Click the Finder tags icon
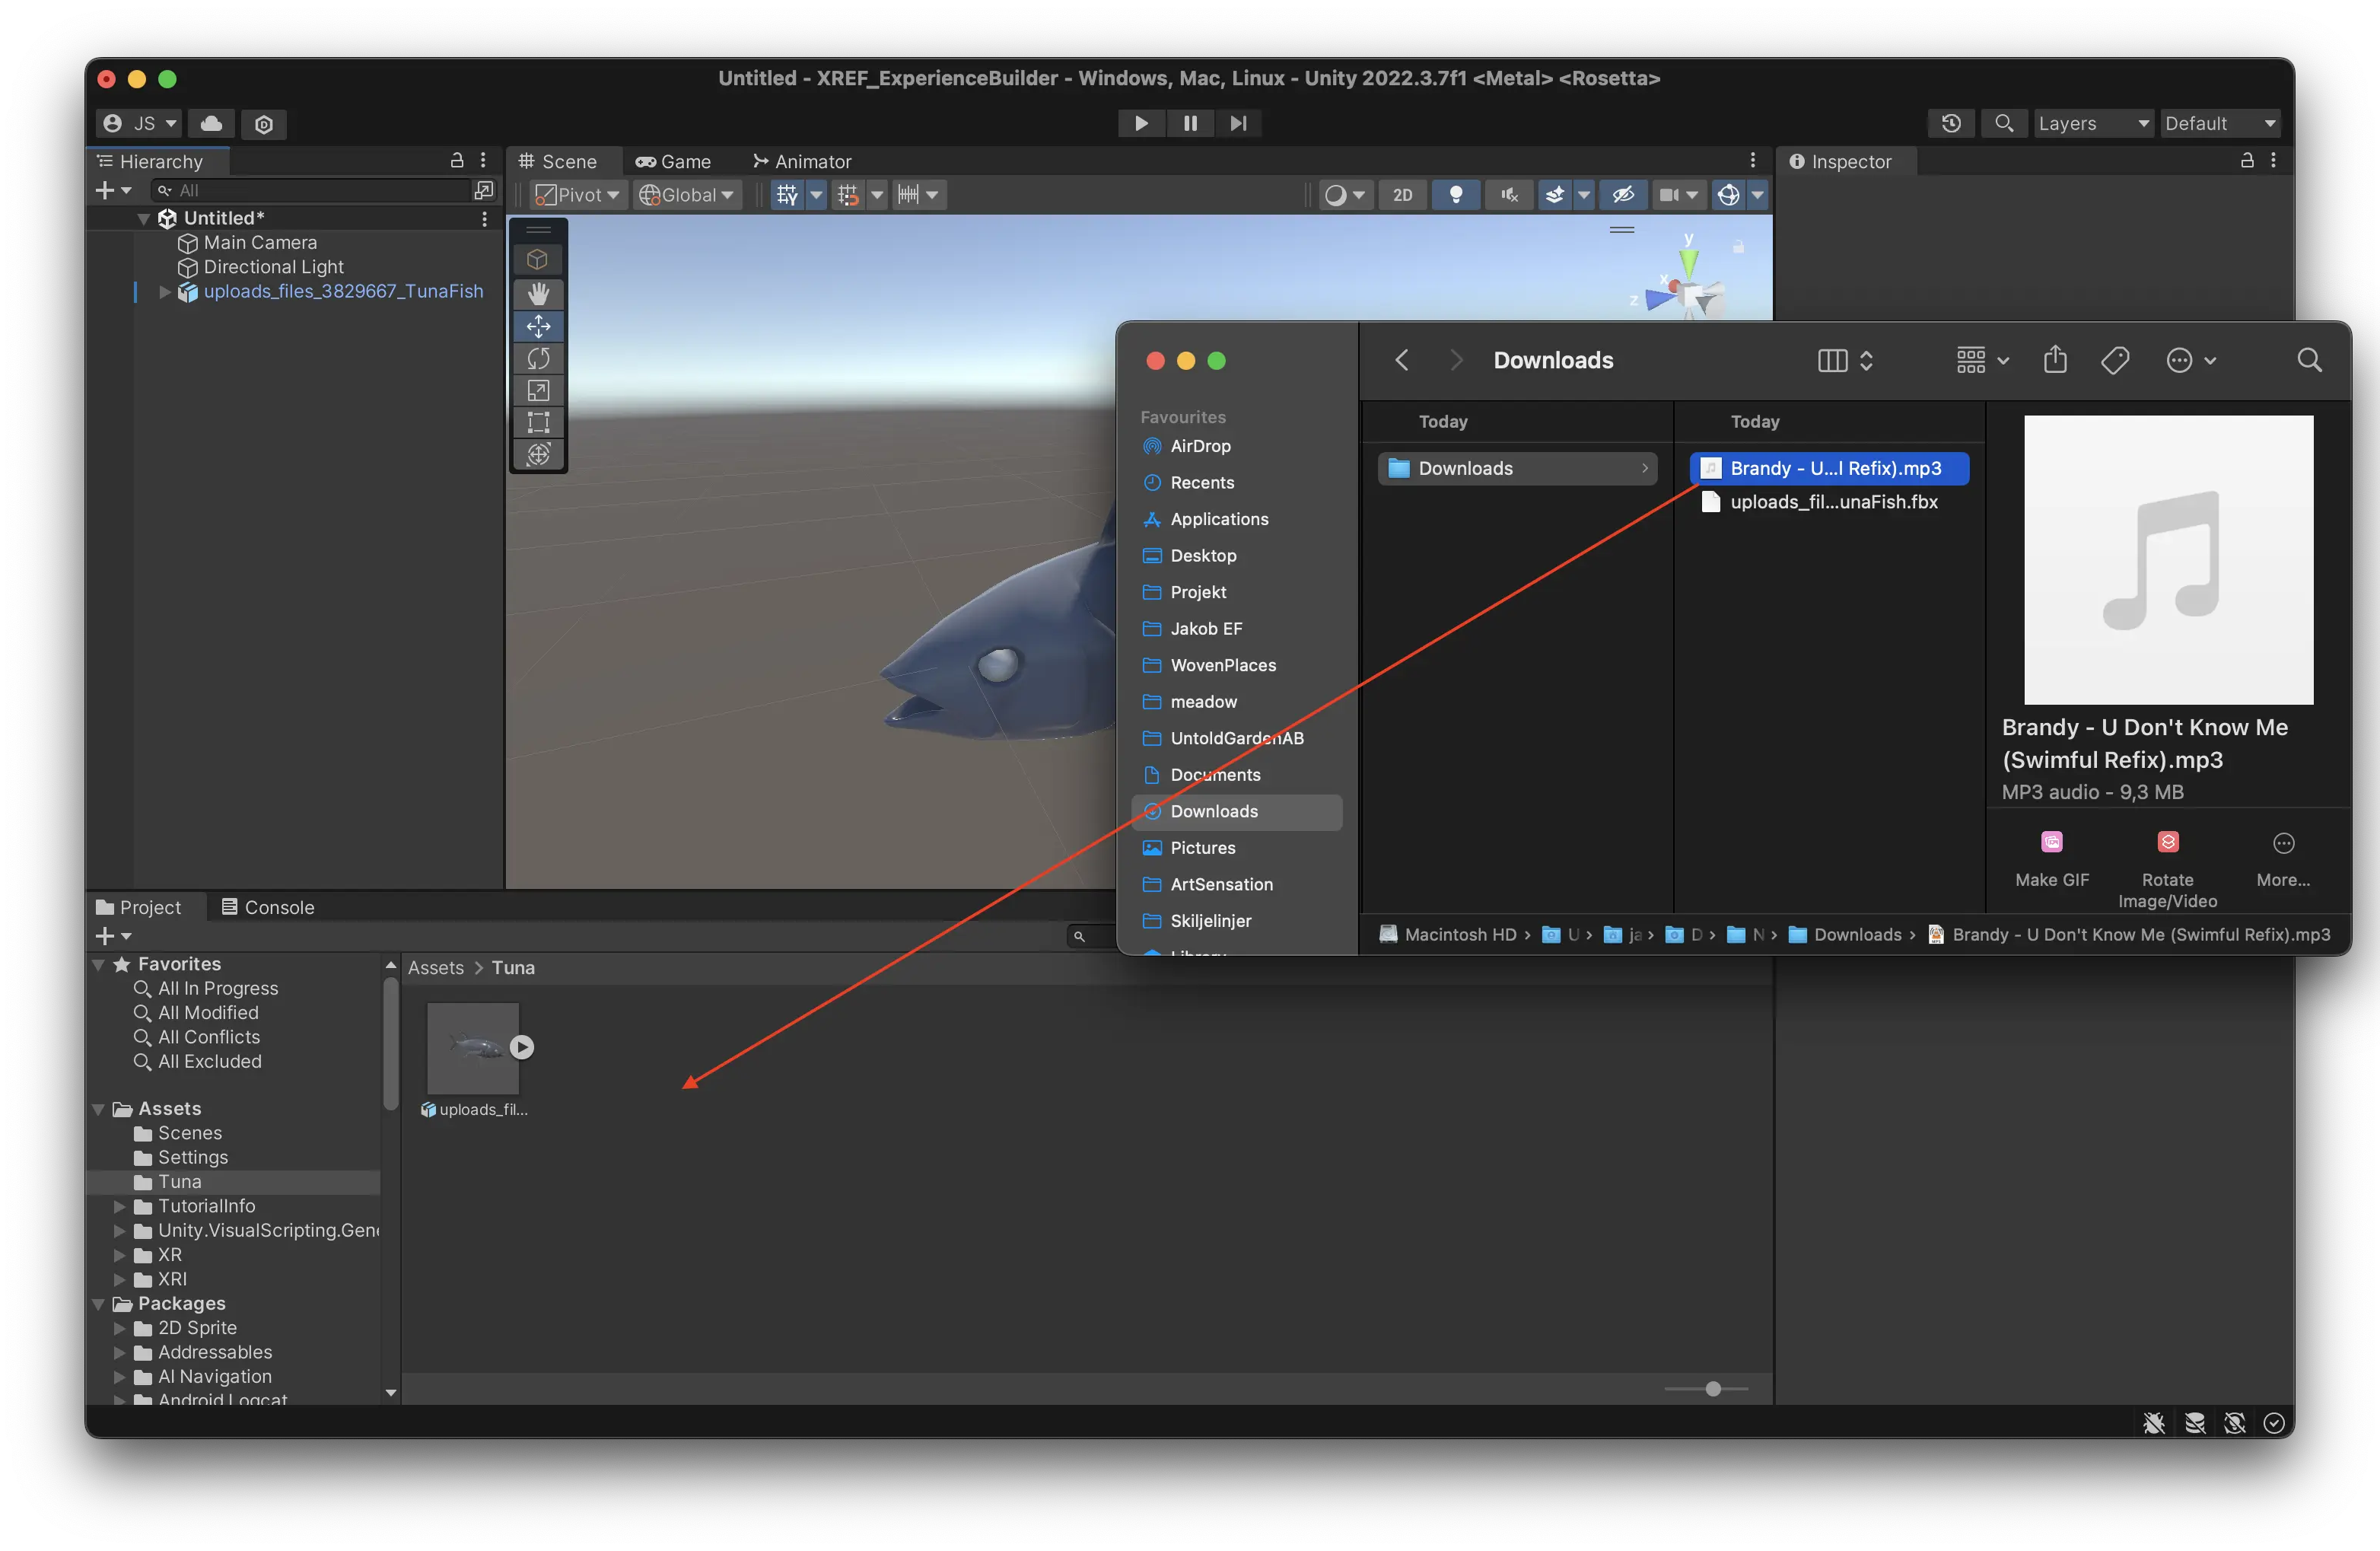 (2115, 360)
